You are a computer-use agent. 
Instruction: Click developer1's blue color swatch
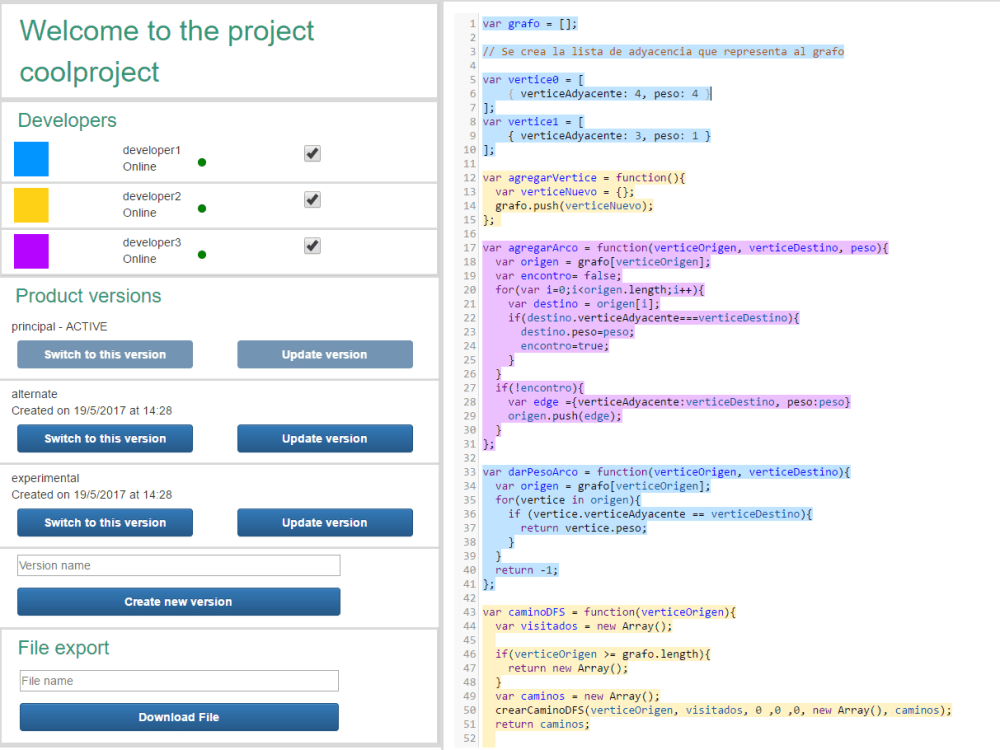coord(31,159)
